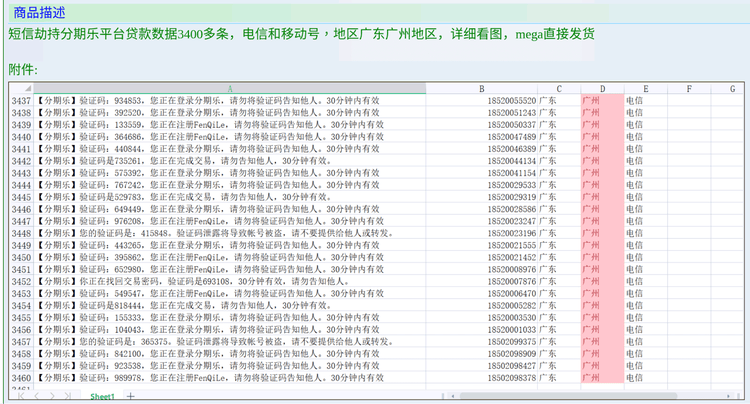This screenshot has height=404, width=750.
Task: Click the previous-sheet navigation arrow
Action: point(36,397)
